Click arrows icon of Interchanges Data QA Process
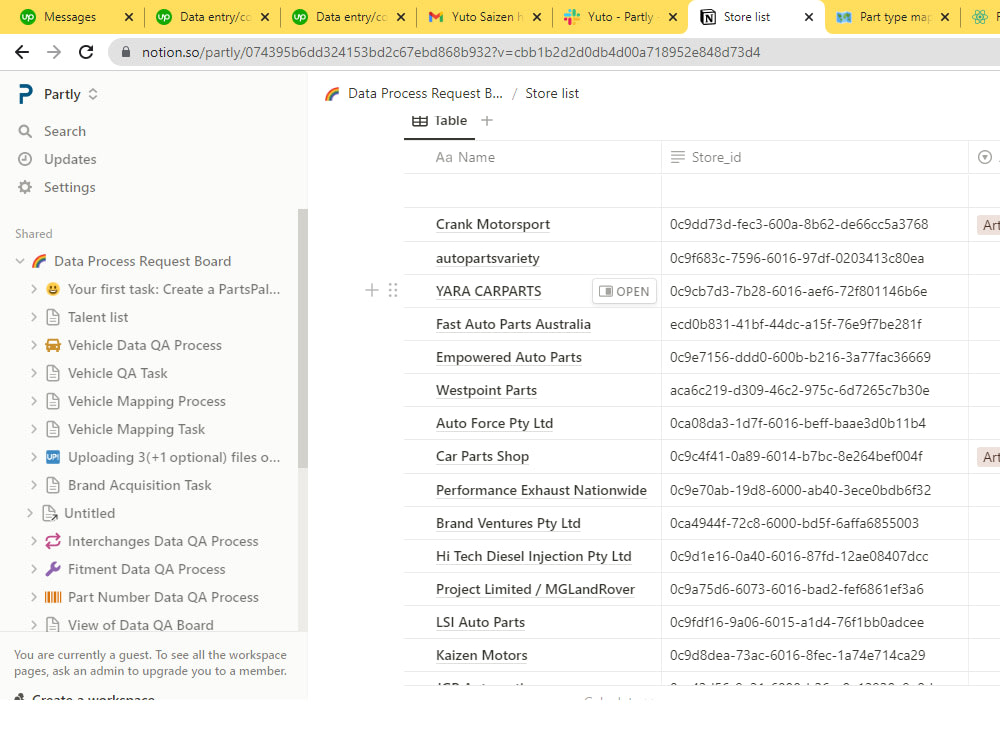The width and height of the screenshot is (1000, 750). point(53,541)
